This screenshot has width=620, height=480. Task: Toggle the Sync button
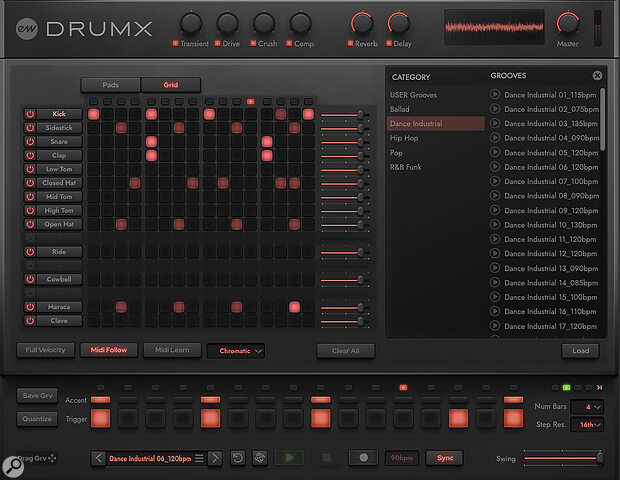[445, 458]
